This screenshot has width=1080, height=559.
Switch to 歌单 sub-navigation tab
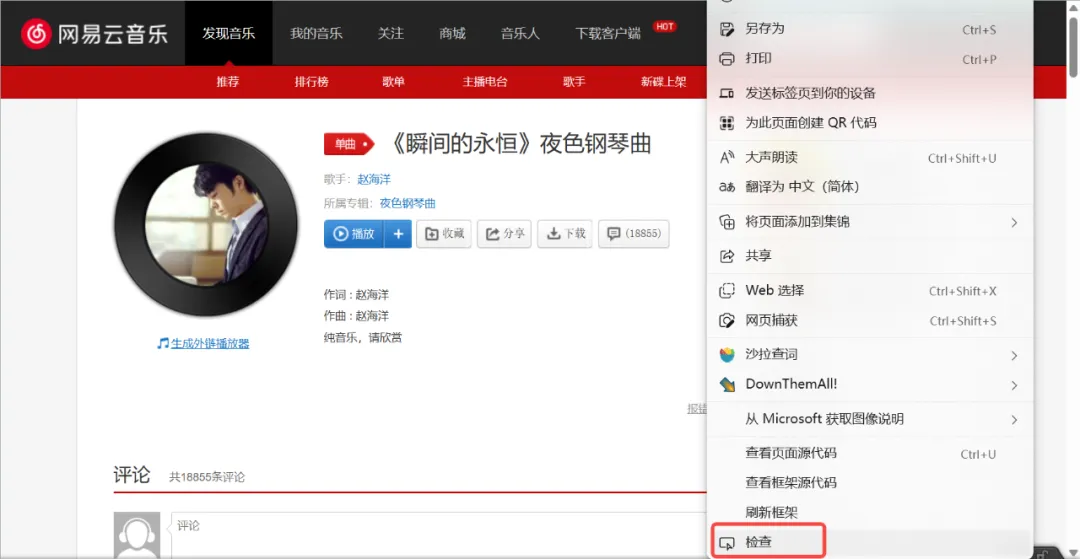pyautogui.click(x=394, y=82)
